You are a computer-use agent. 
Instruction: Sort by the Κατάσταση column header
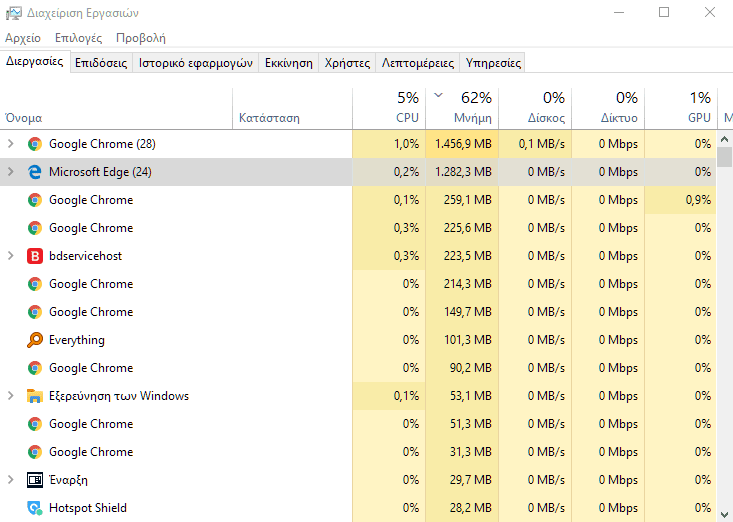292,108
